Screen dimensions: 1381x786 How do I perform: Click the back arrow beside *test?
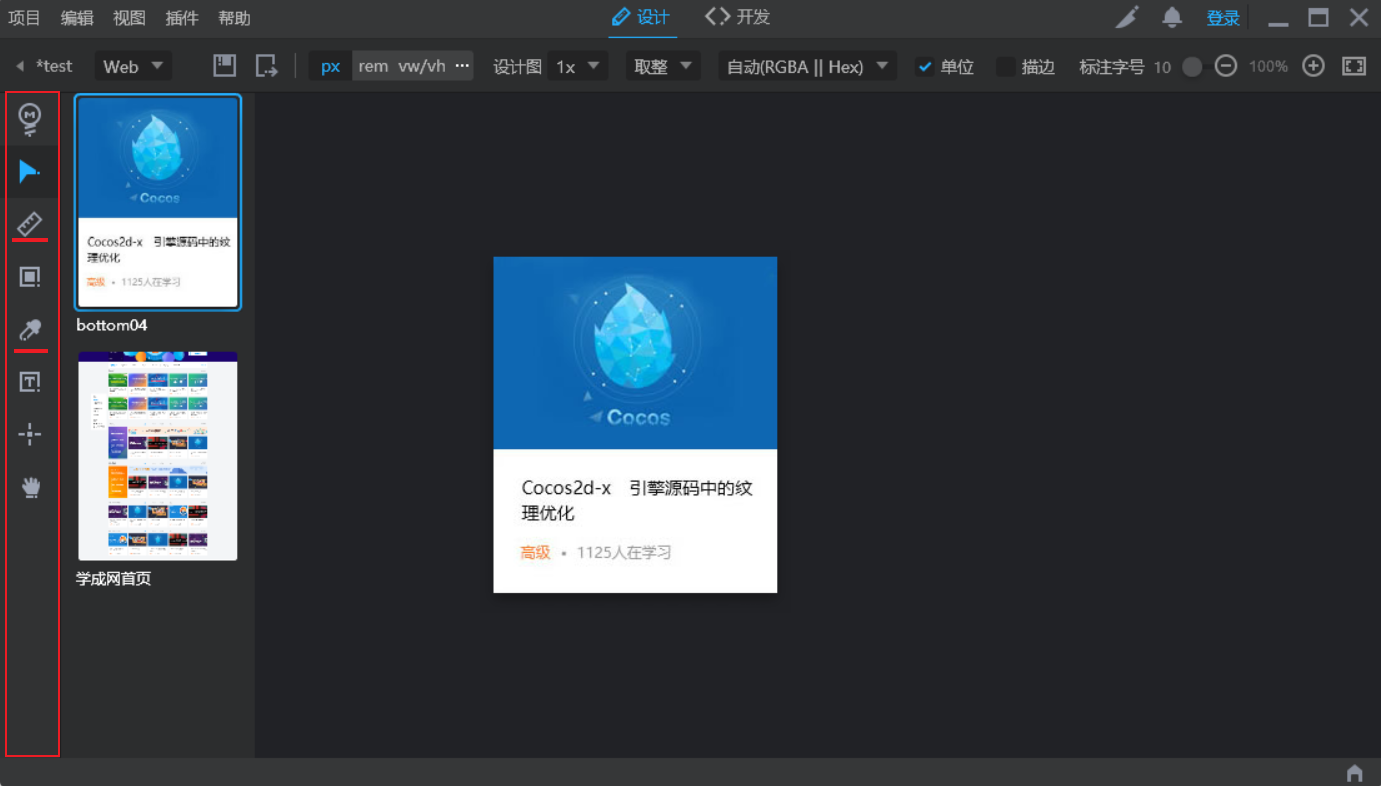[19, 66]
